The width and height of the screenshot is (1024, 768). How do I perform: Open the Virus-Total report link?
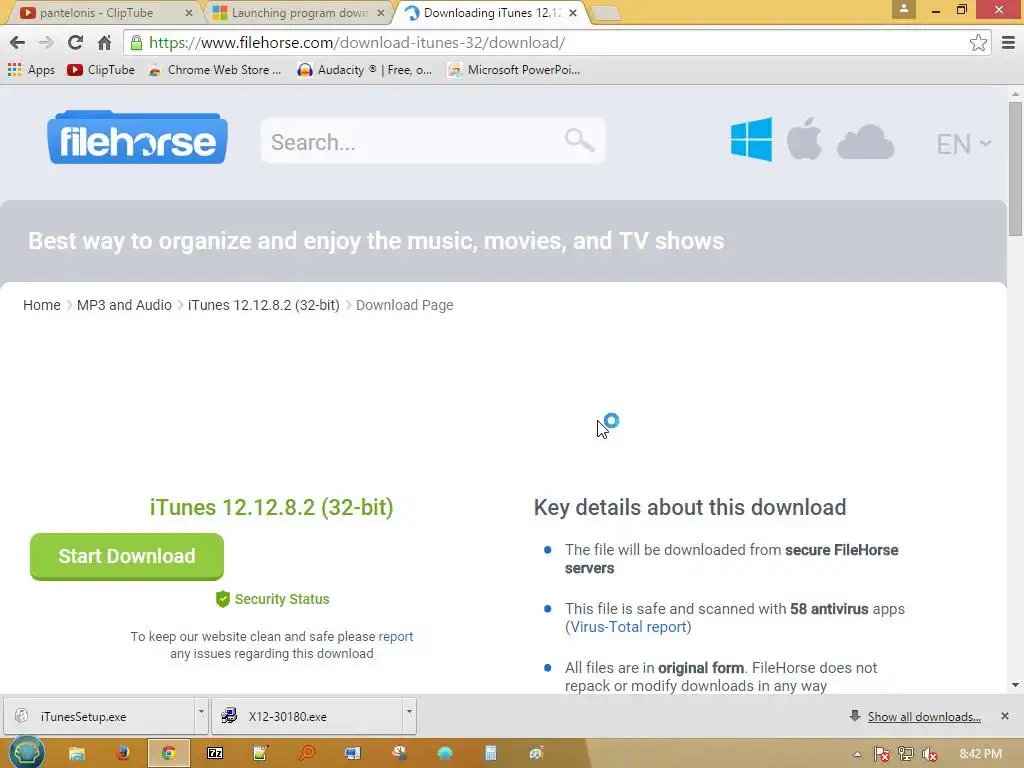[628, 627]
